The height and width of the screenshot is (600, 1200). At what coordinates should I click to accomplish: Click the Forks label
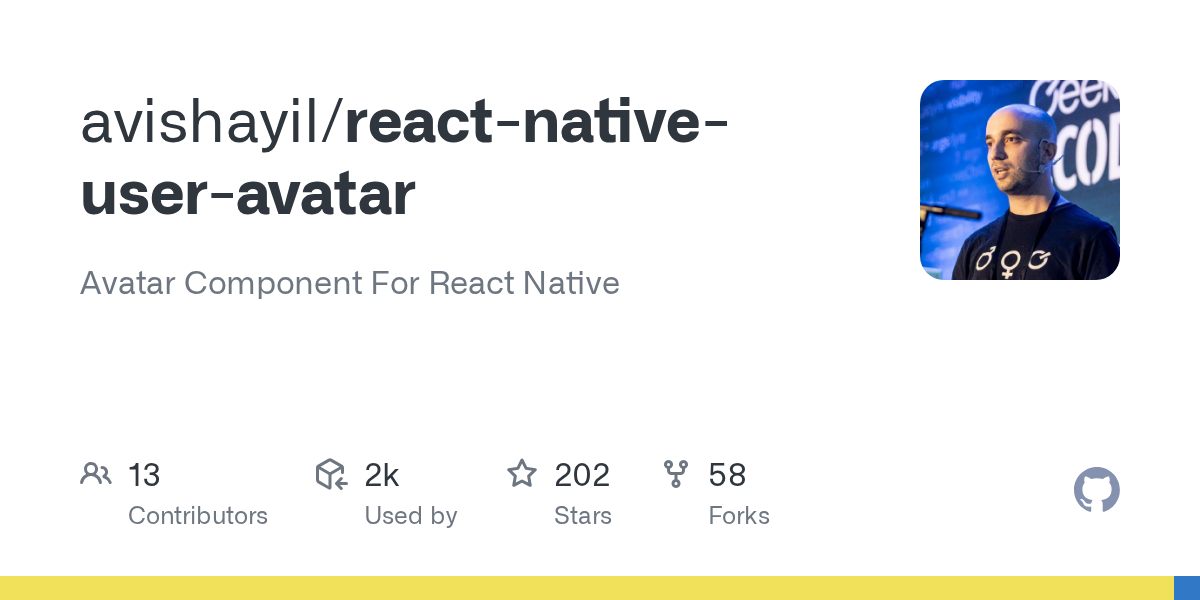[739, 516]
